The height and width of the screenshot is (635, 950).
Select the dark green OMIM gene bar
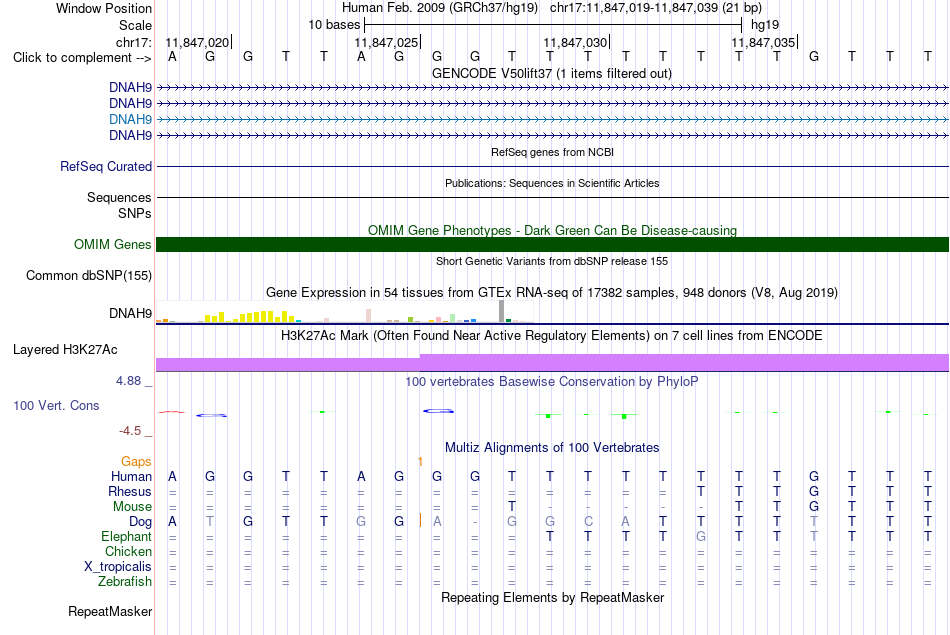point(552,244)
